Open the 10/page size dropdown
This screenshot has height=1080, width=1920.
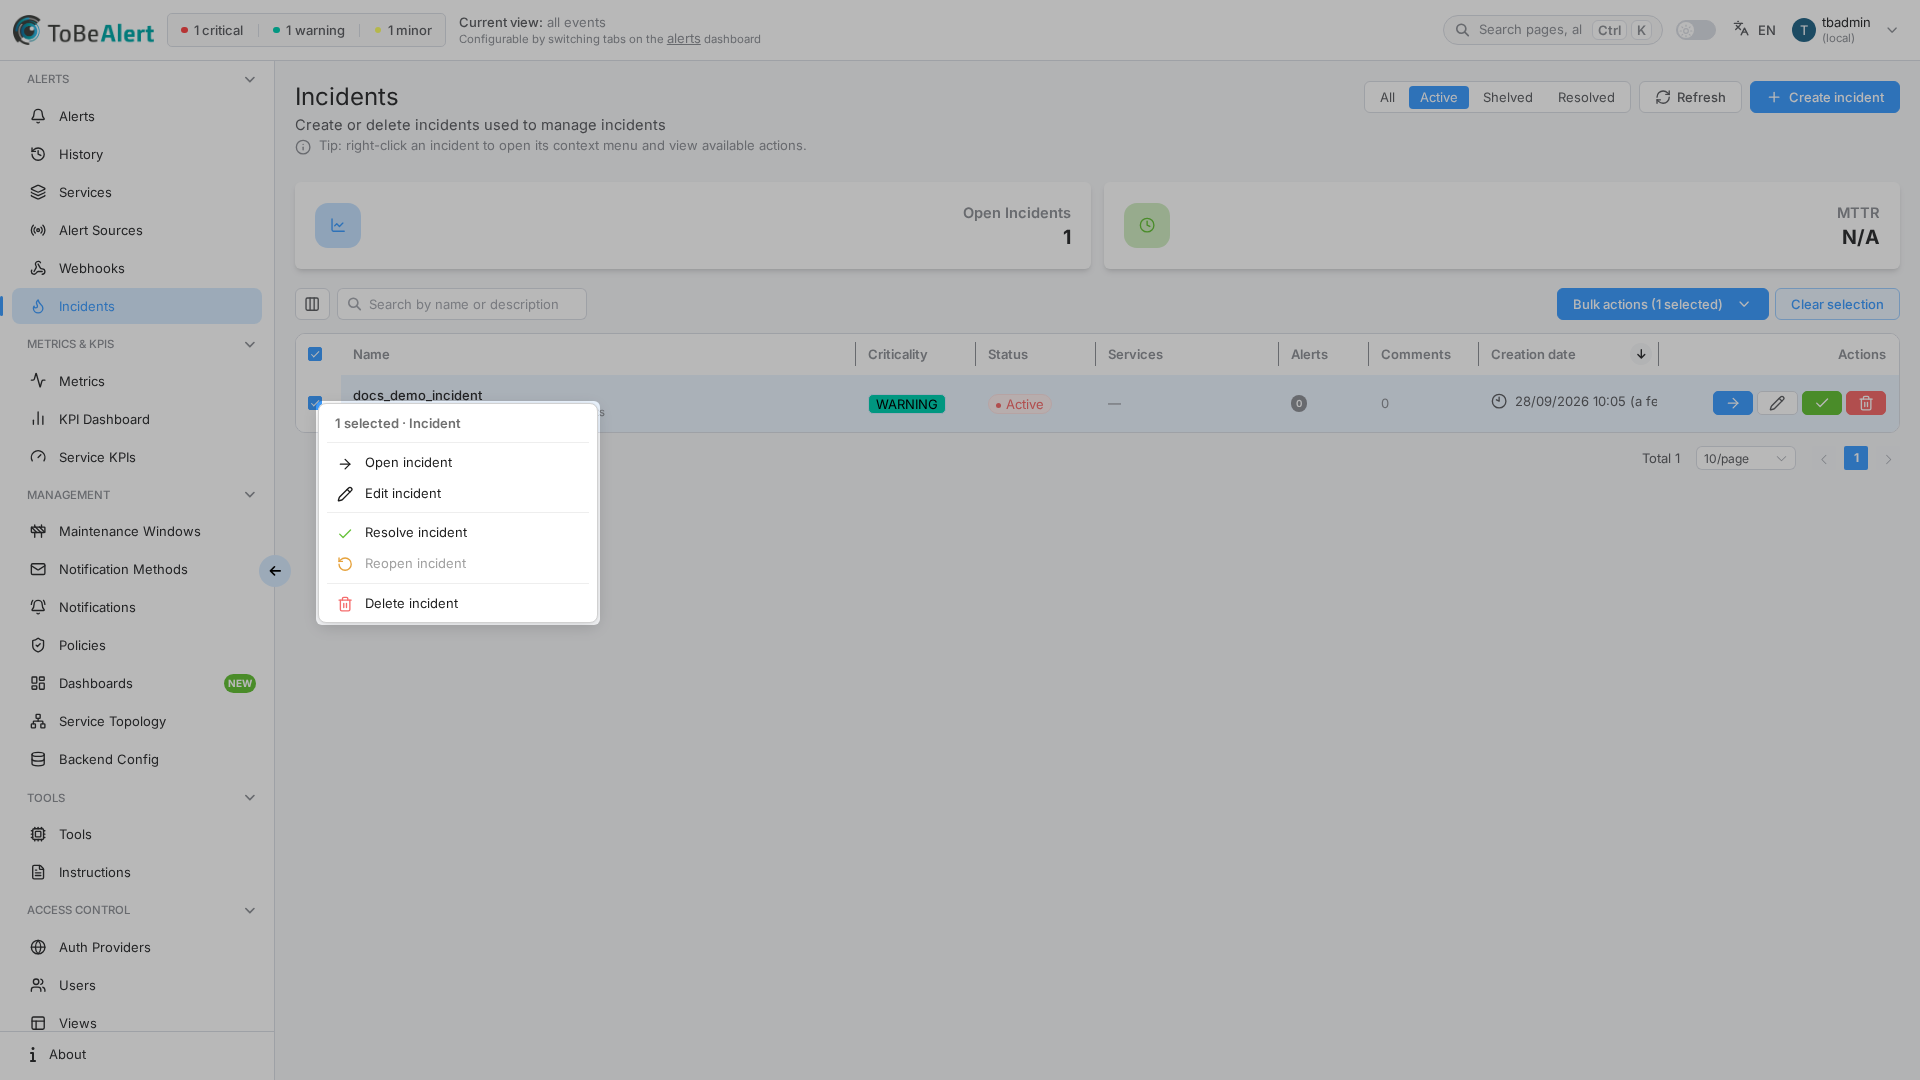pos(1745,458)
